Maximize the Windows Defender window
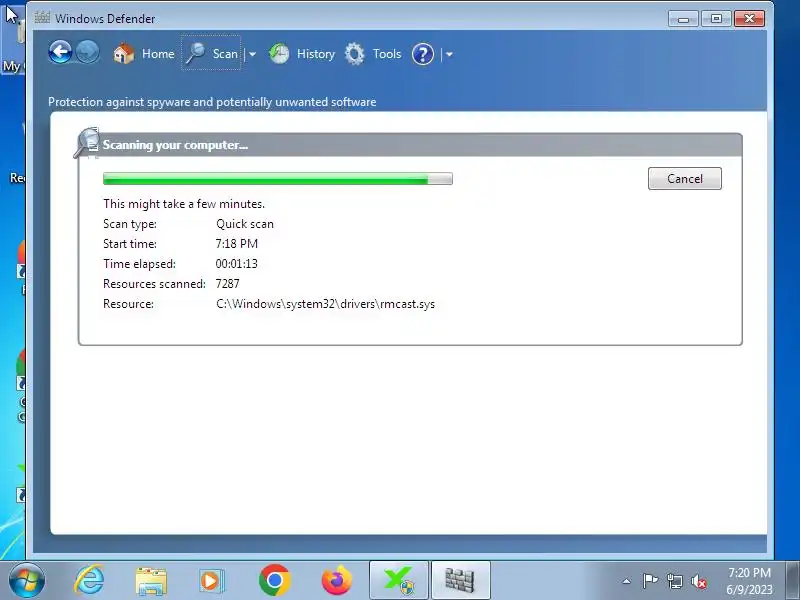The height and width of the screenshot is (600, 800). click(716, 19)
